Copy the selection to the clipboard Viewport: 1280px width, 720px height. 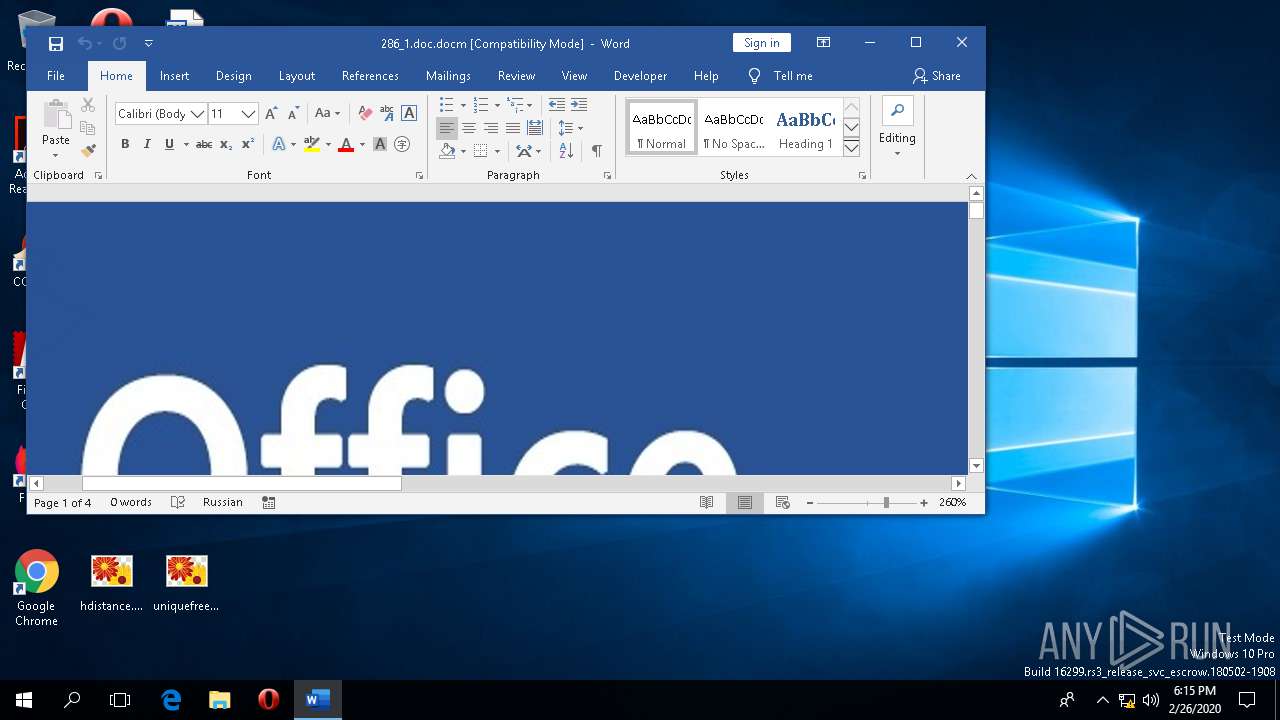88,128
